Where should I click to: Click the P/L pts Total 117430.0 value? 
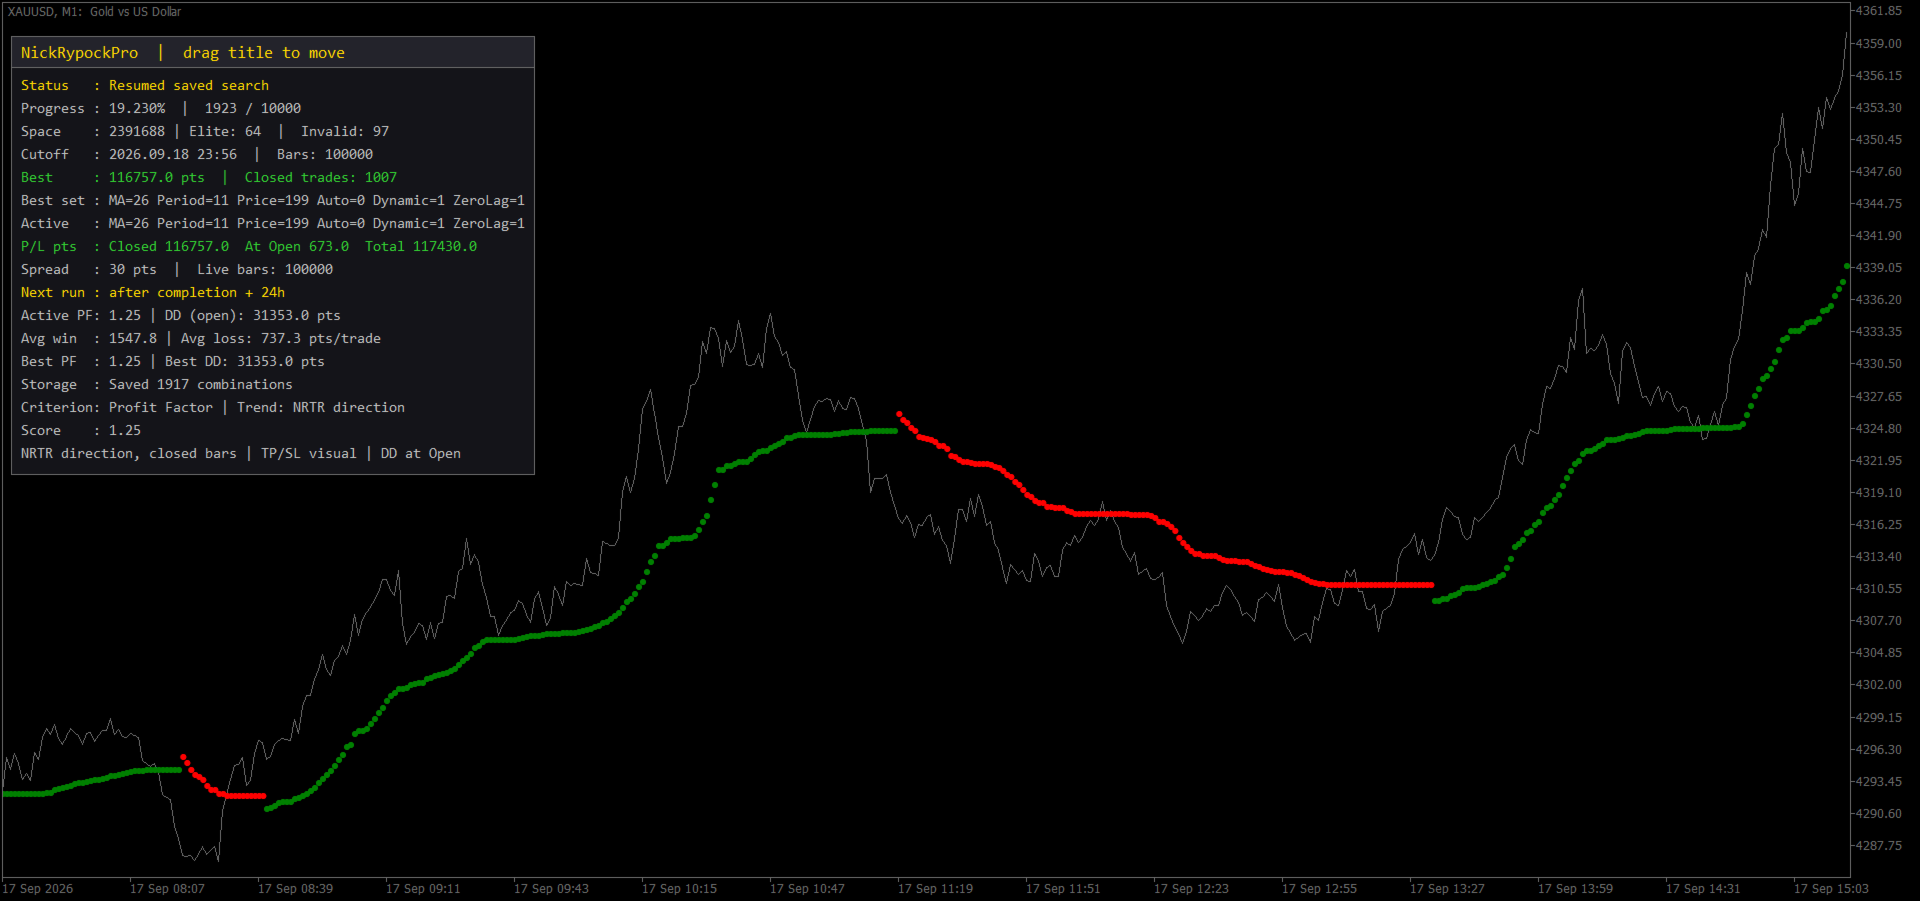[x=421, y=247]
